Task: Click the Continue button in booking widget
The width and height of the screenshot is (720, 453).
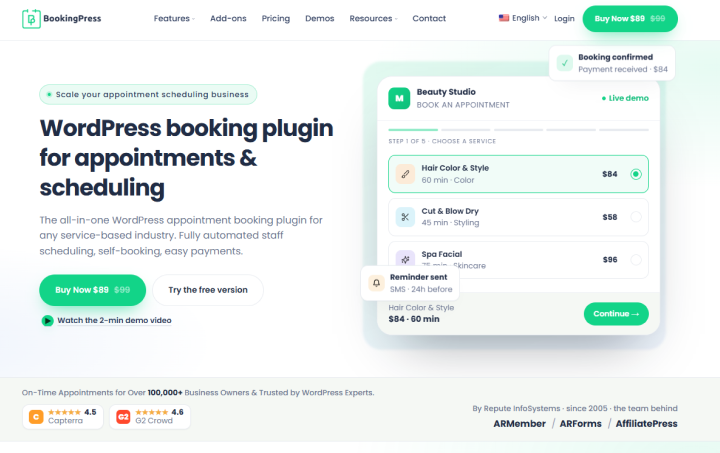Action: coord(616,314)
